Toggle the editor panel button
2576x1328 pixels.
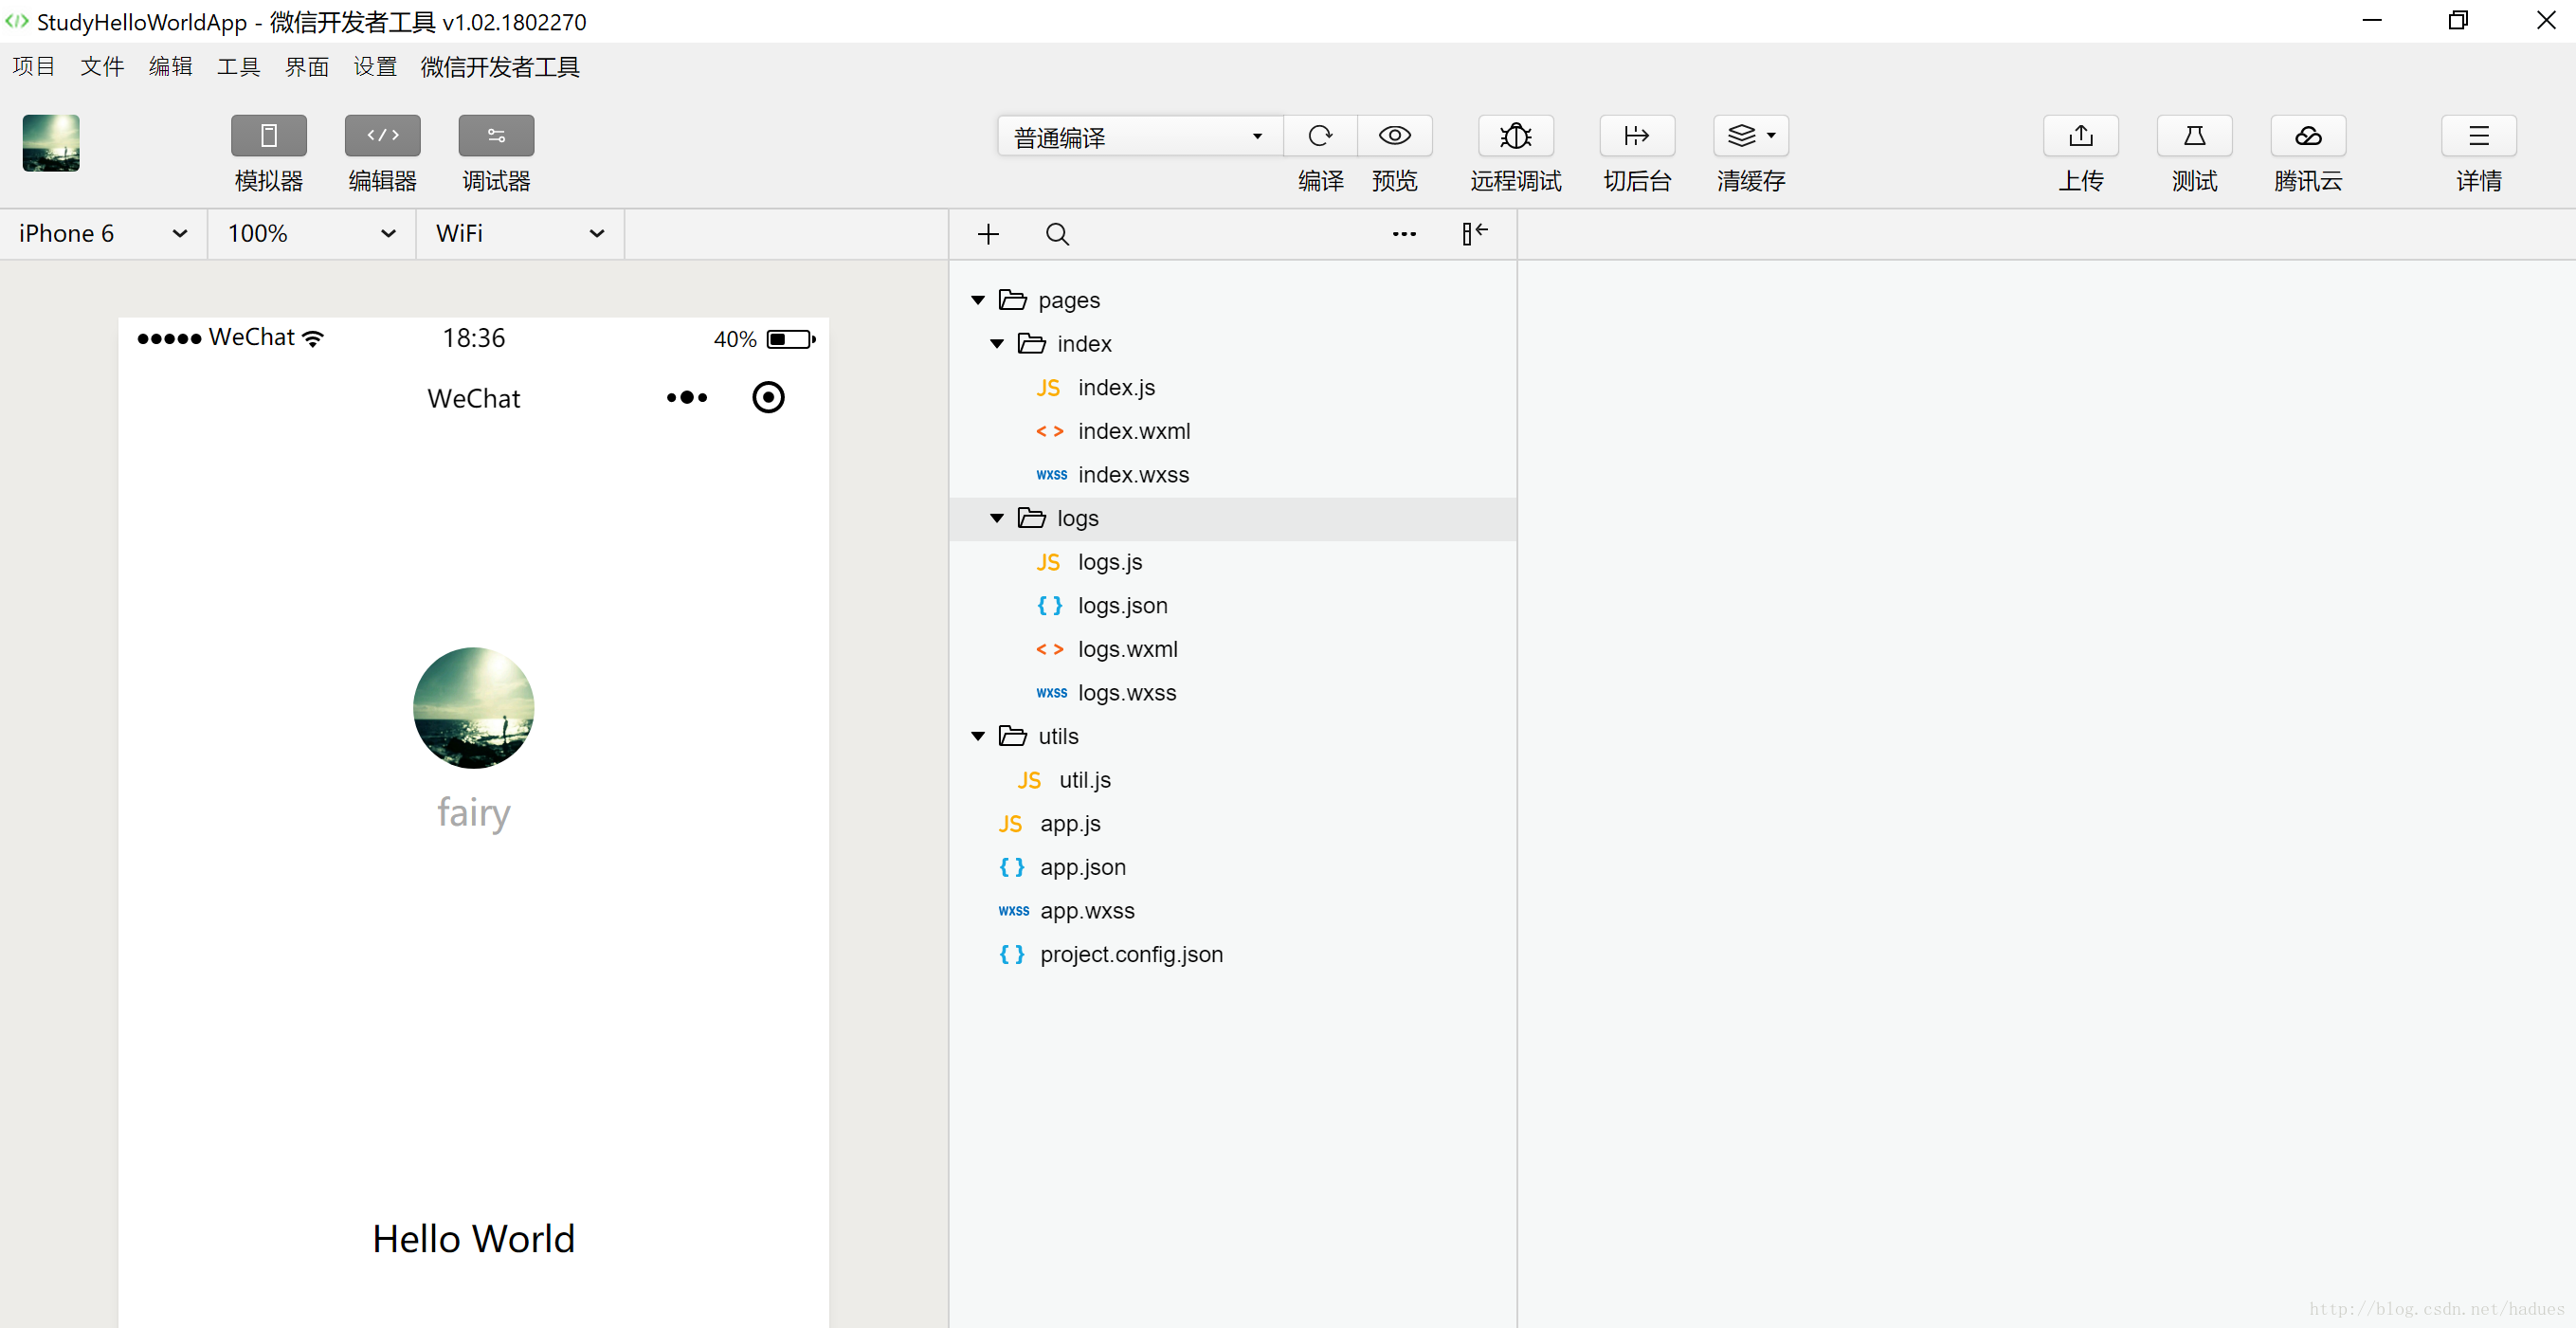point(382,136)
